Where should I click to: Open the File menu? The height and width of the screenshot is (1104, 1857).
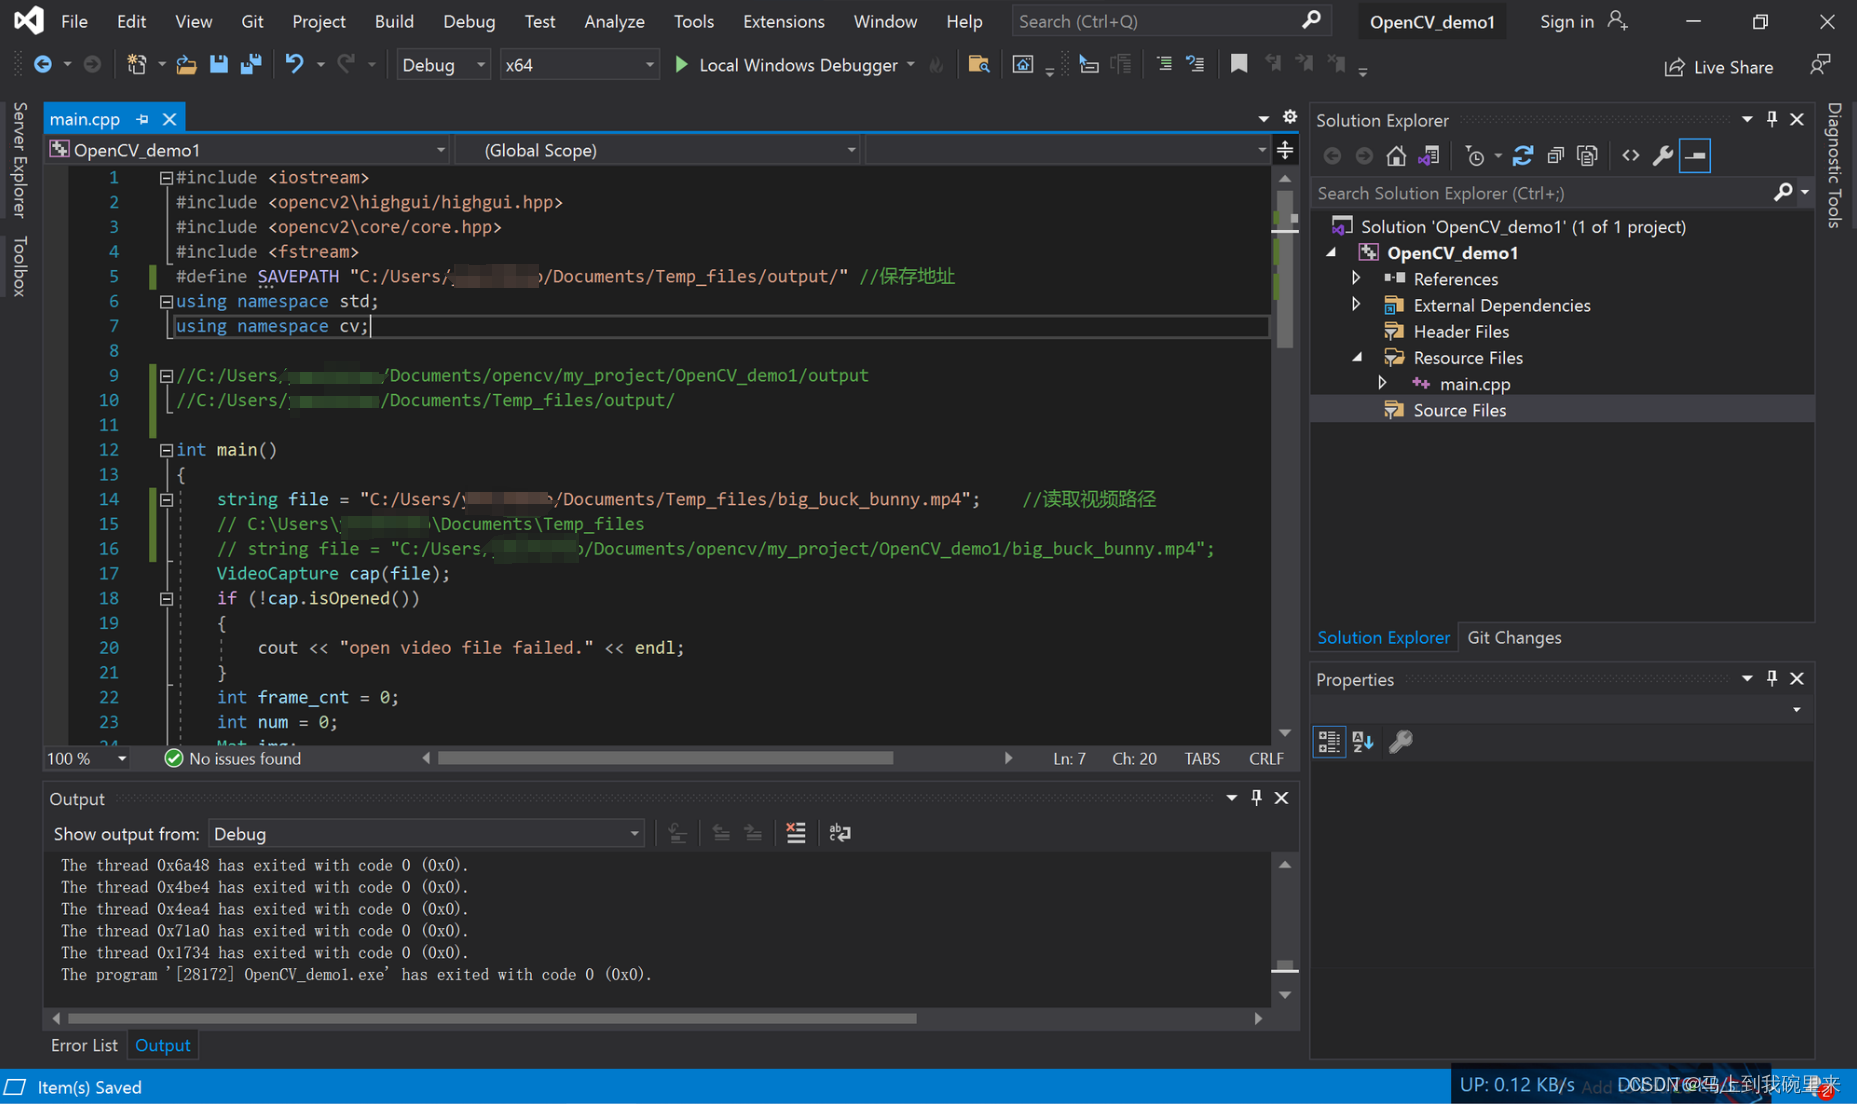coord(74,21)
